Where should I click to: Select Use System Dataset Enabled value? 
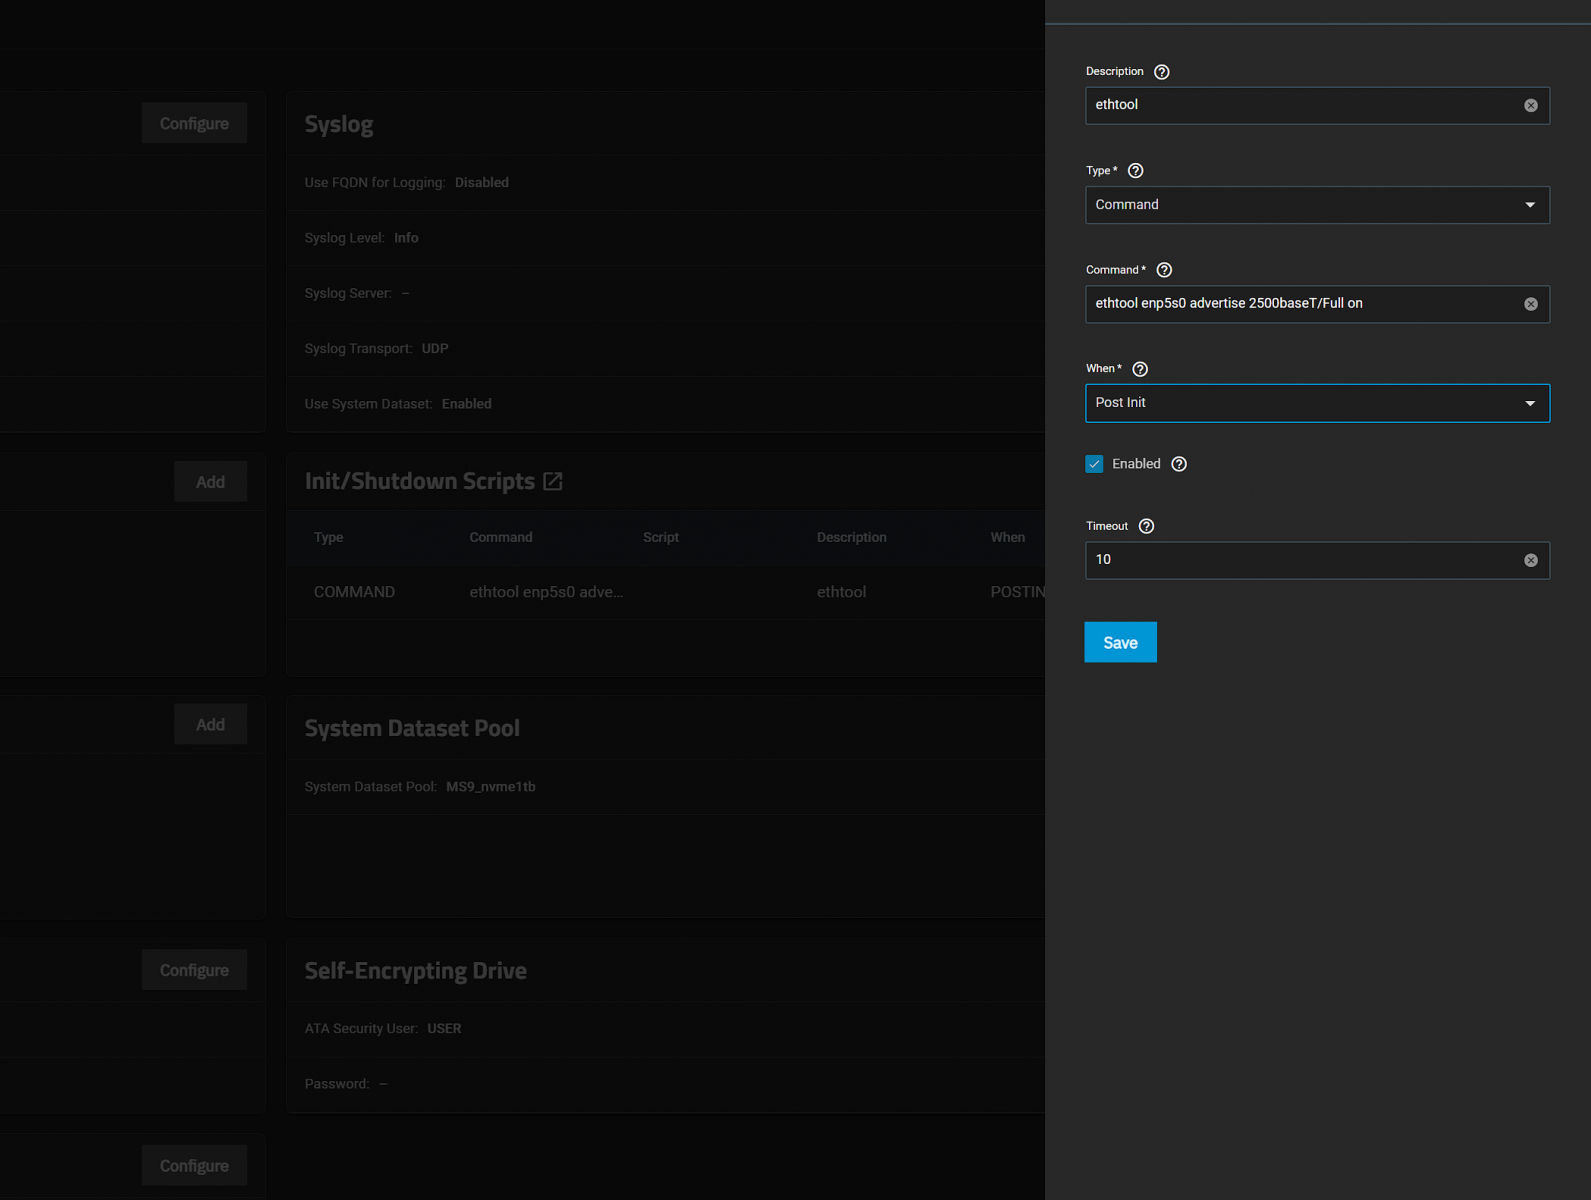pos(467,404)
